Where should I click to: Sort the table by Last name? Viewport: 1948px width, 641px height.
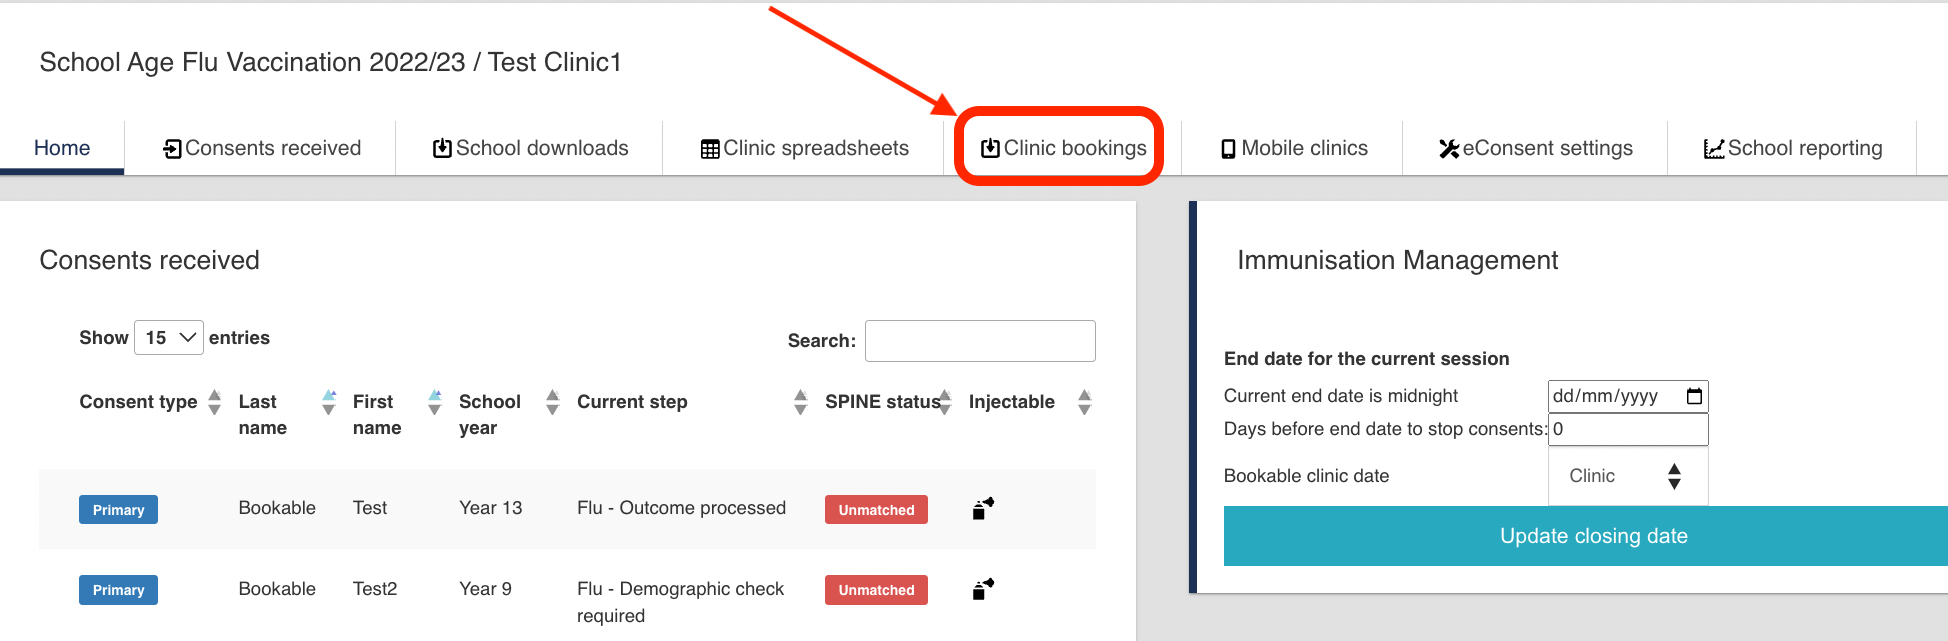click(x=328, y=402)
